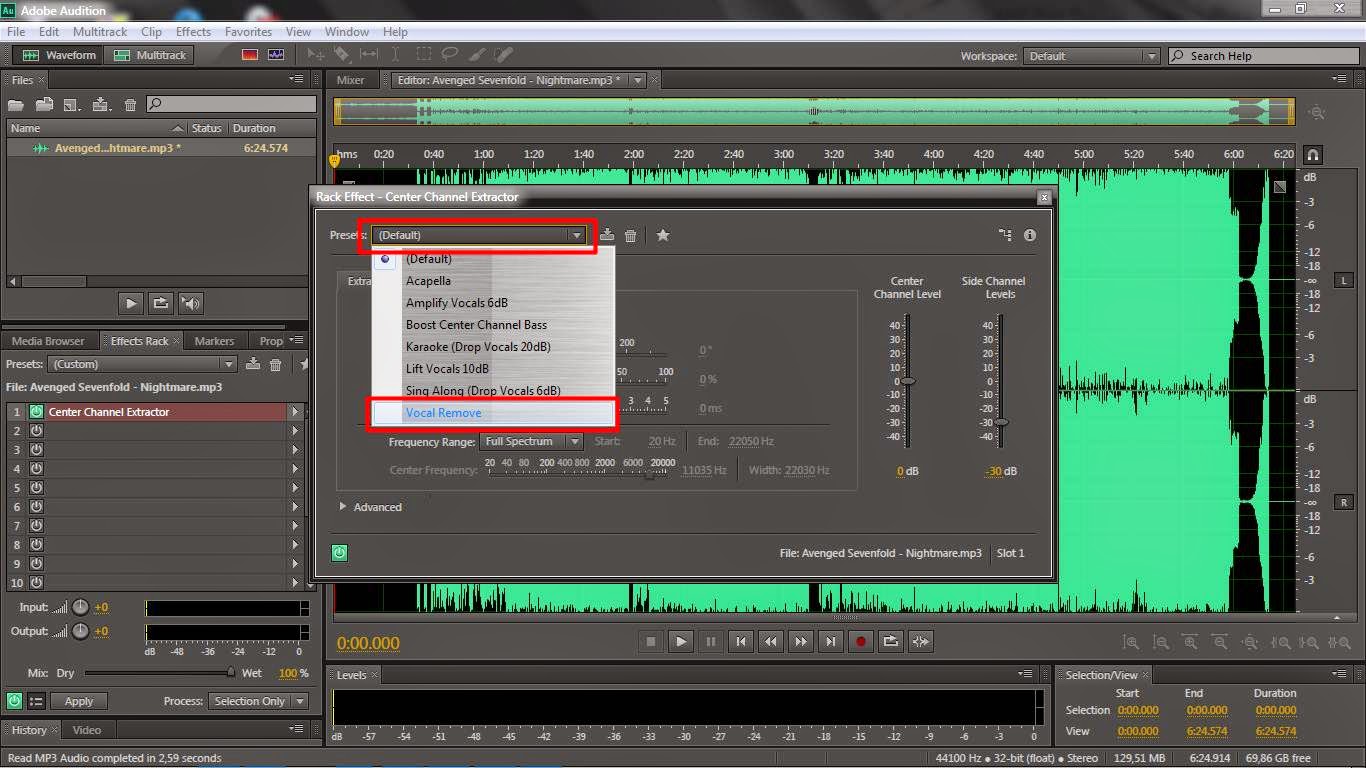The width and height of the screenshot is (1366, 768).
Task: Open file icon in Files panel
Action: tap(15, 104)
